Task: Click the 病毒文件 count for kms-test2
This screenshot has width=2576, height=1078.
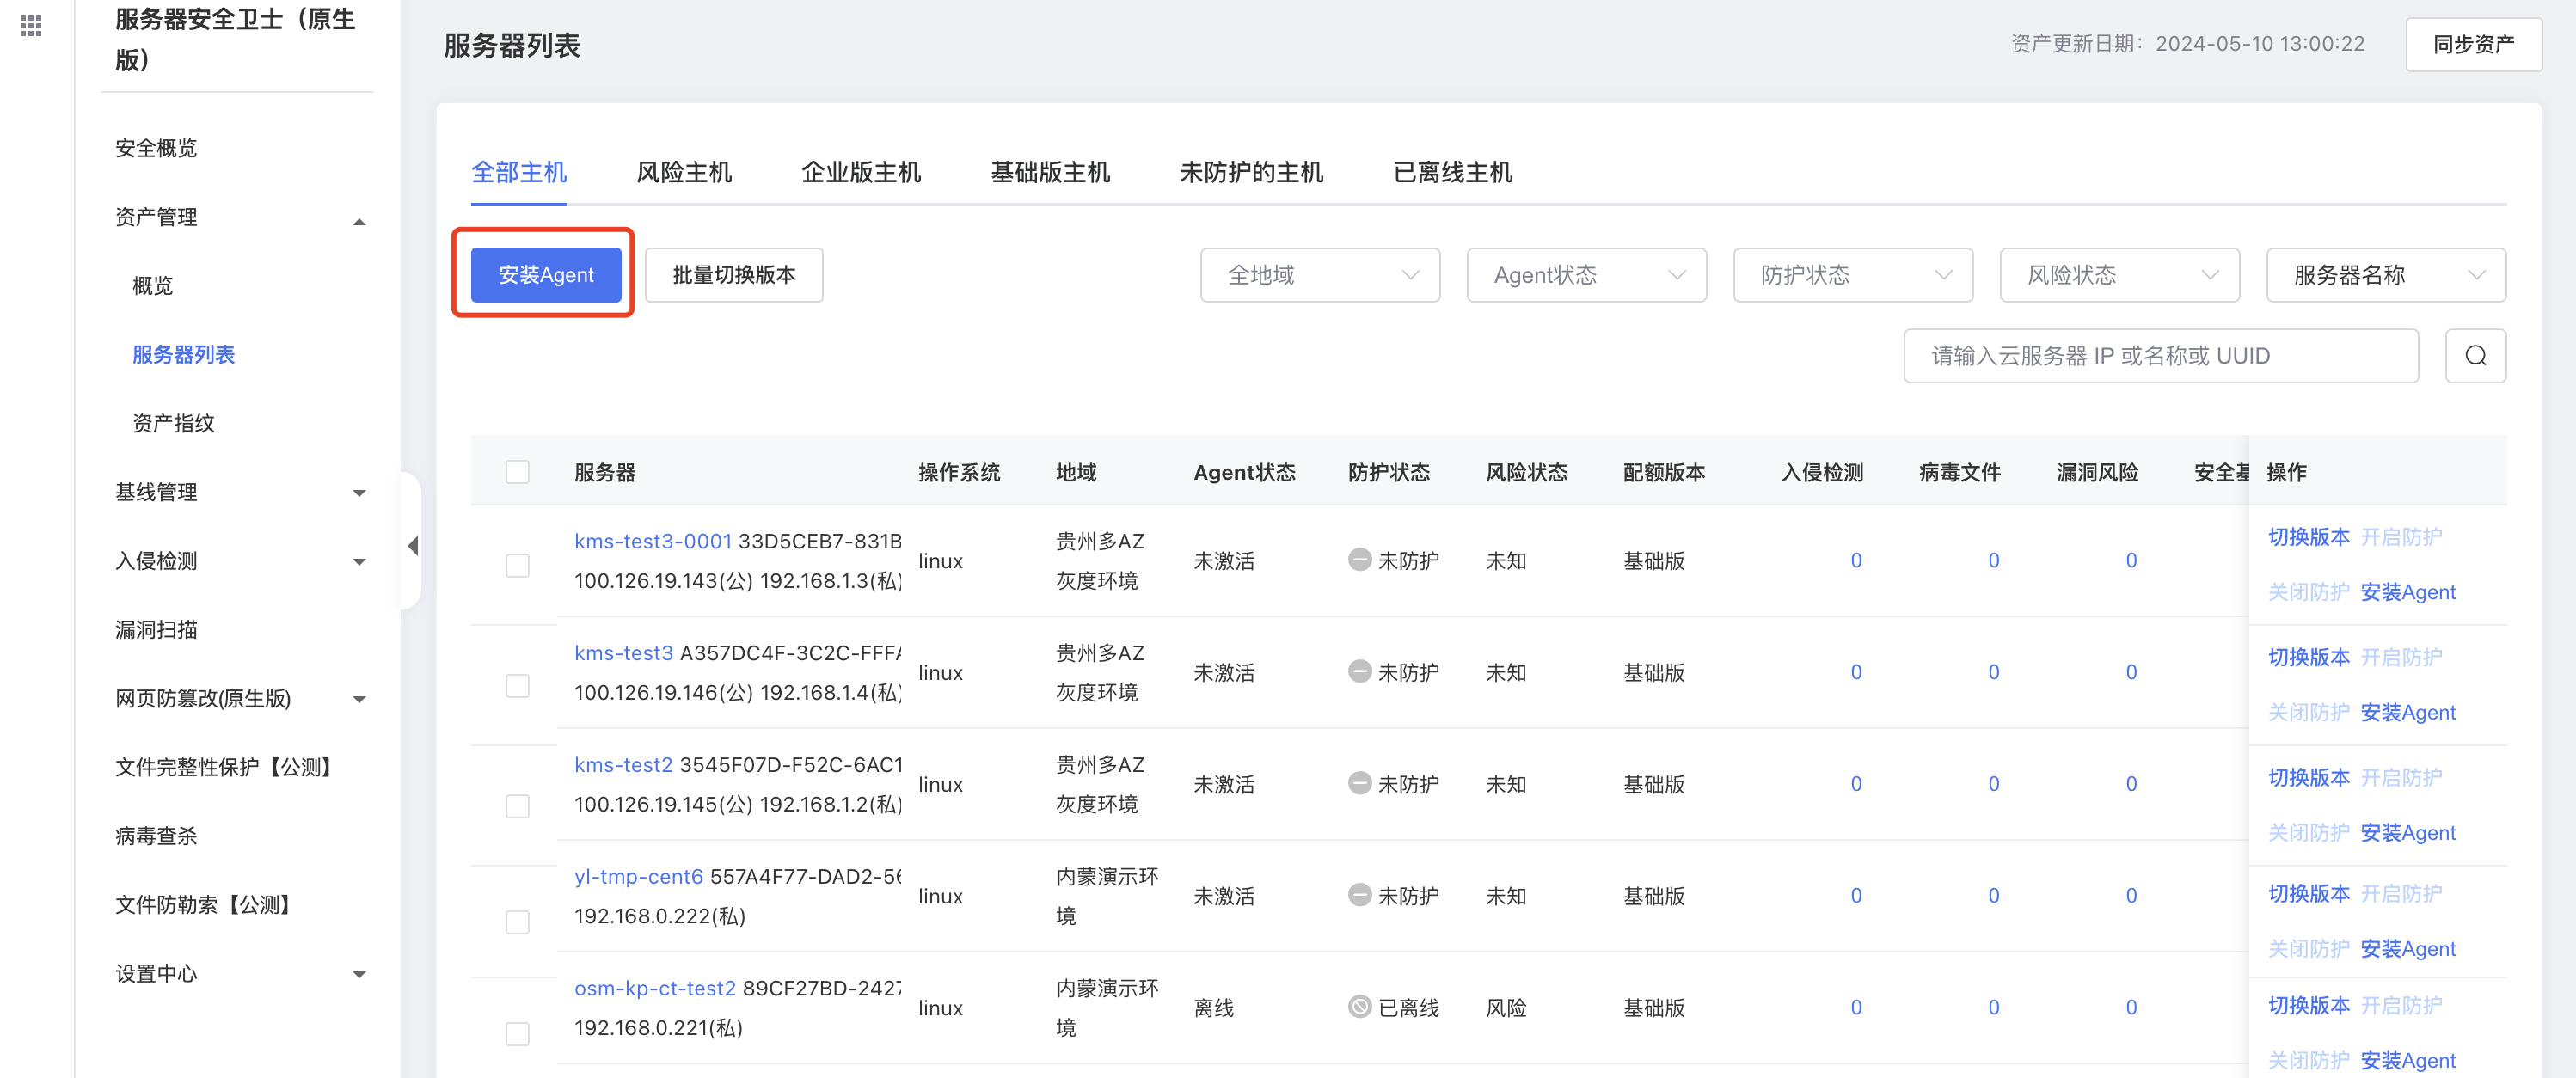Action: pyautogui.click(x=1993, y=784)
